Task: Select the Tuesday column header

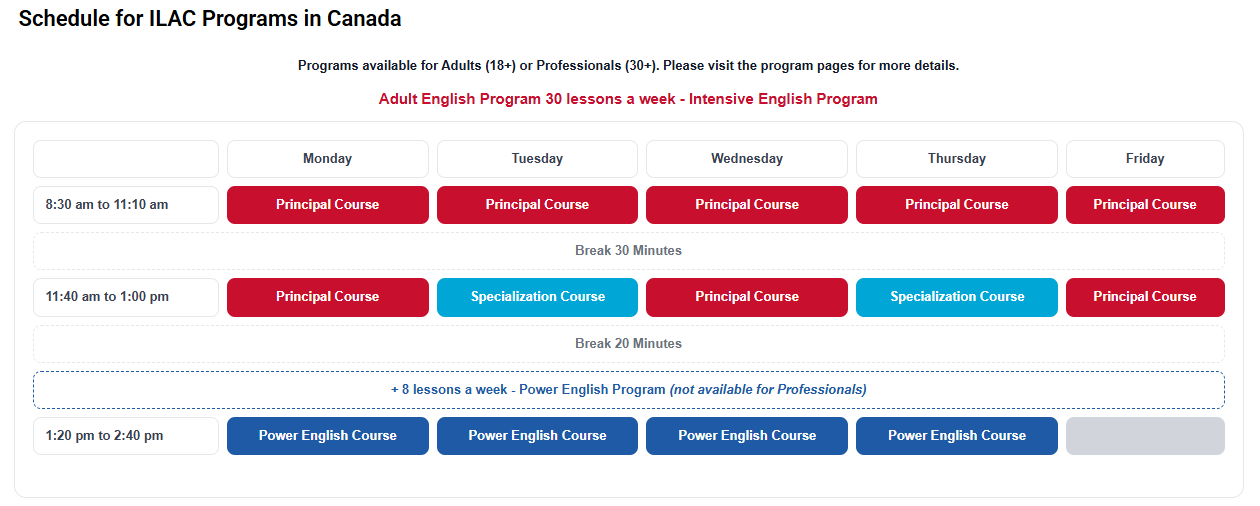Action: pos(537,159)
